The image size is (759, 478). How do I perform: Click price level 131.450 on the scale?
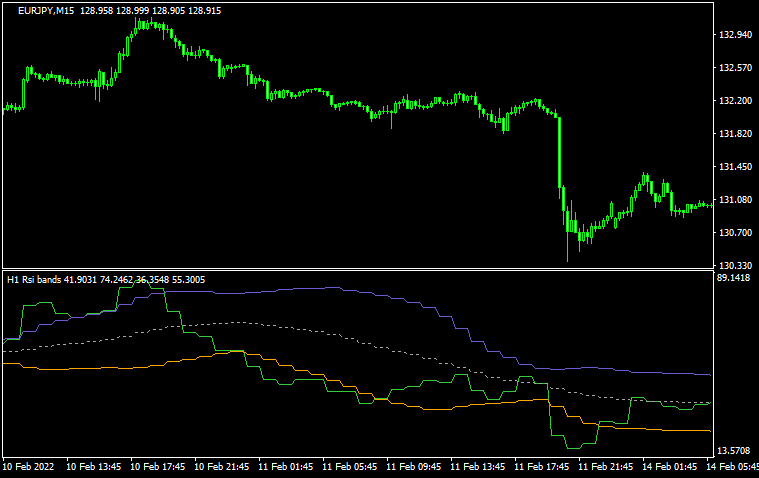(x=736, y=166)
